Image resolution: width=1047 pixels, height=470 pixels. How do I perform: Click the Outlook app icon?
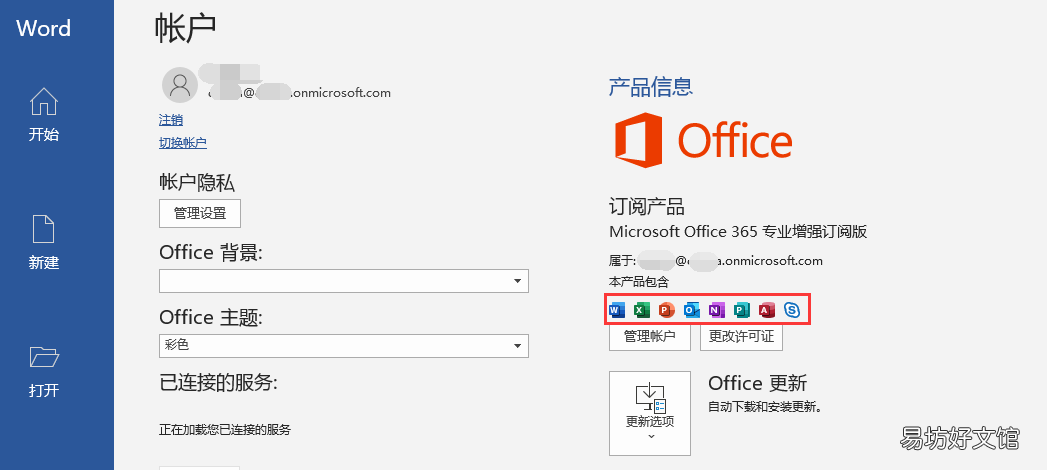pyautogui.click(x=692, y=310)
